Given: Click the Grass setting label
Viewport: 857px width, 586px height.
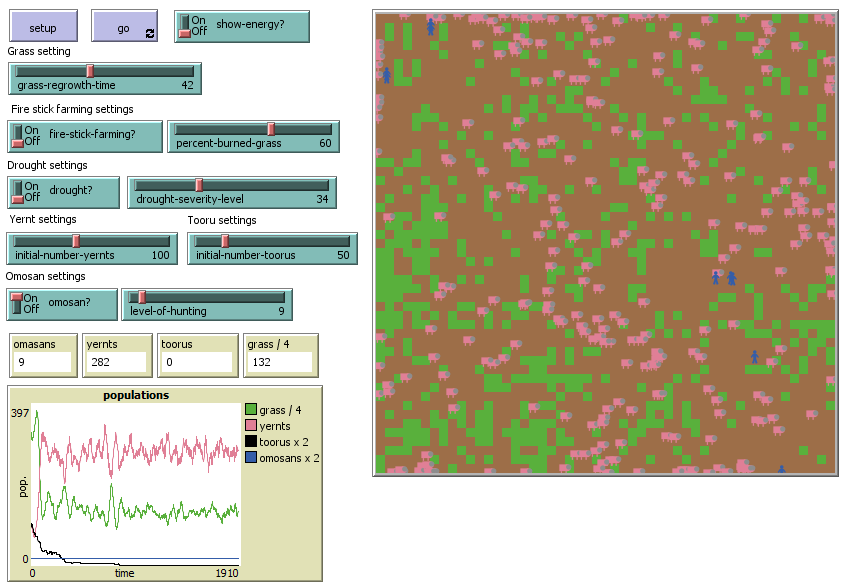Looking at the screenshot, I should point(39,51).
